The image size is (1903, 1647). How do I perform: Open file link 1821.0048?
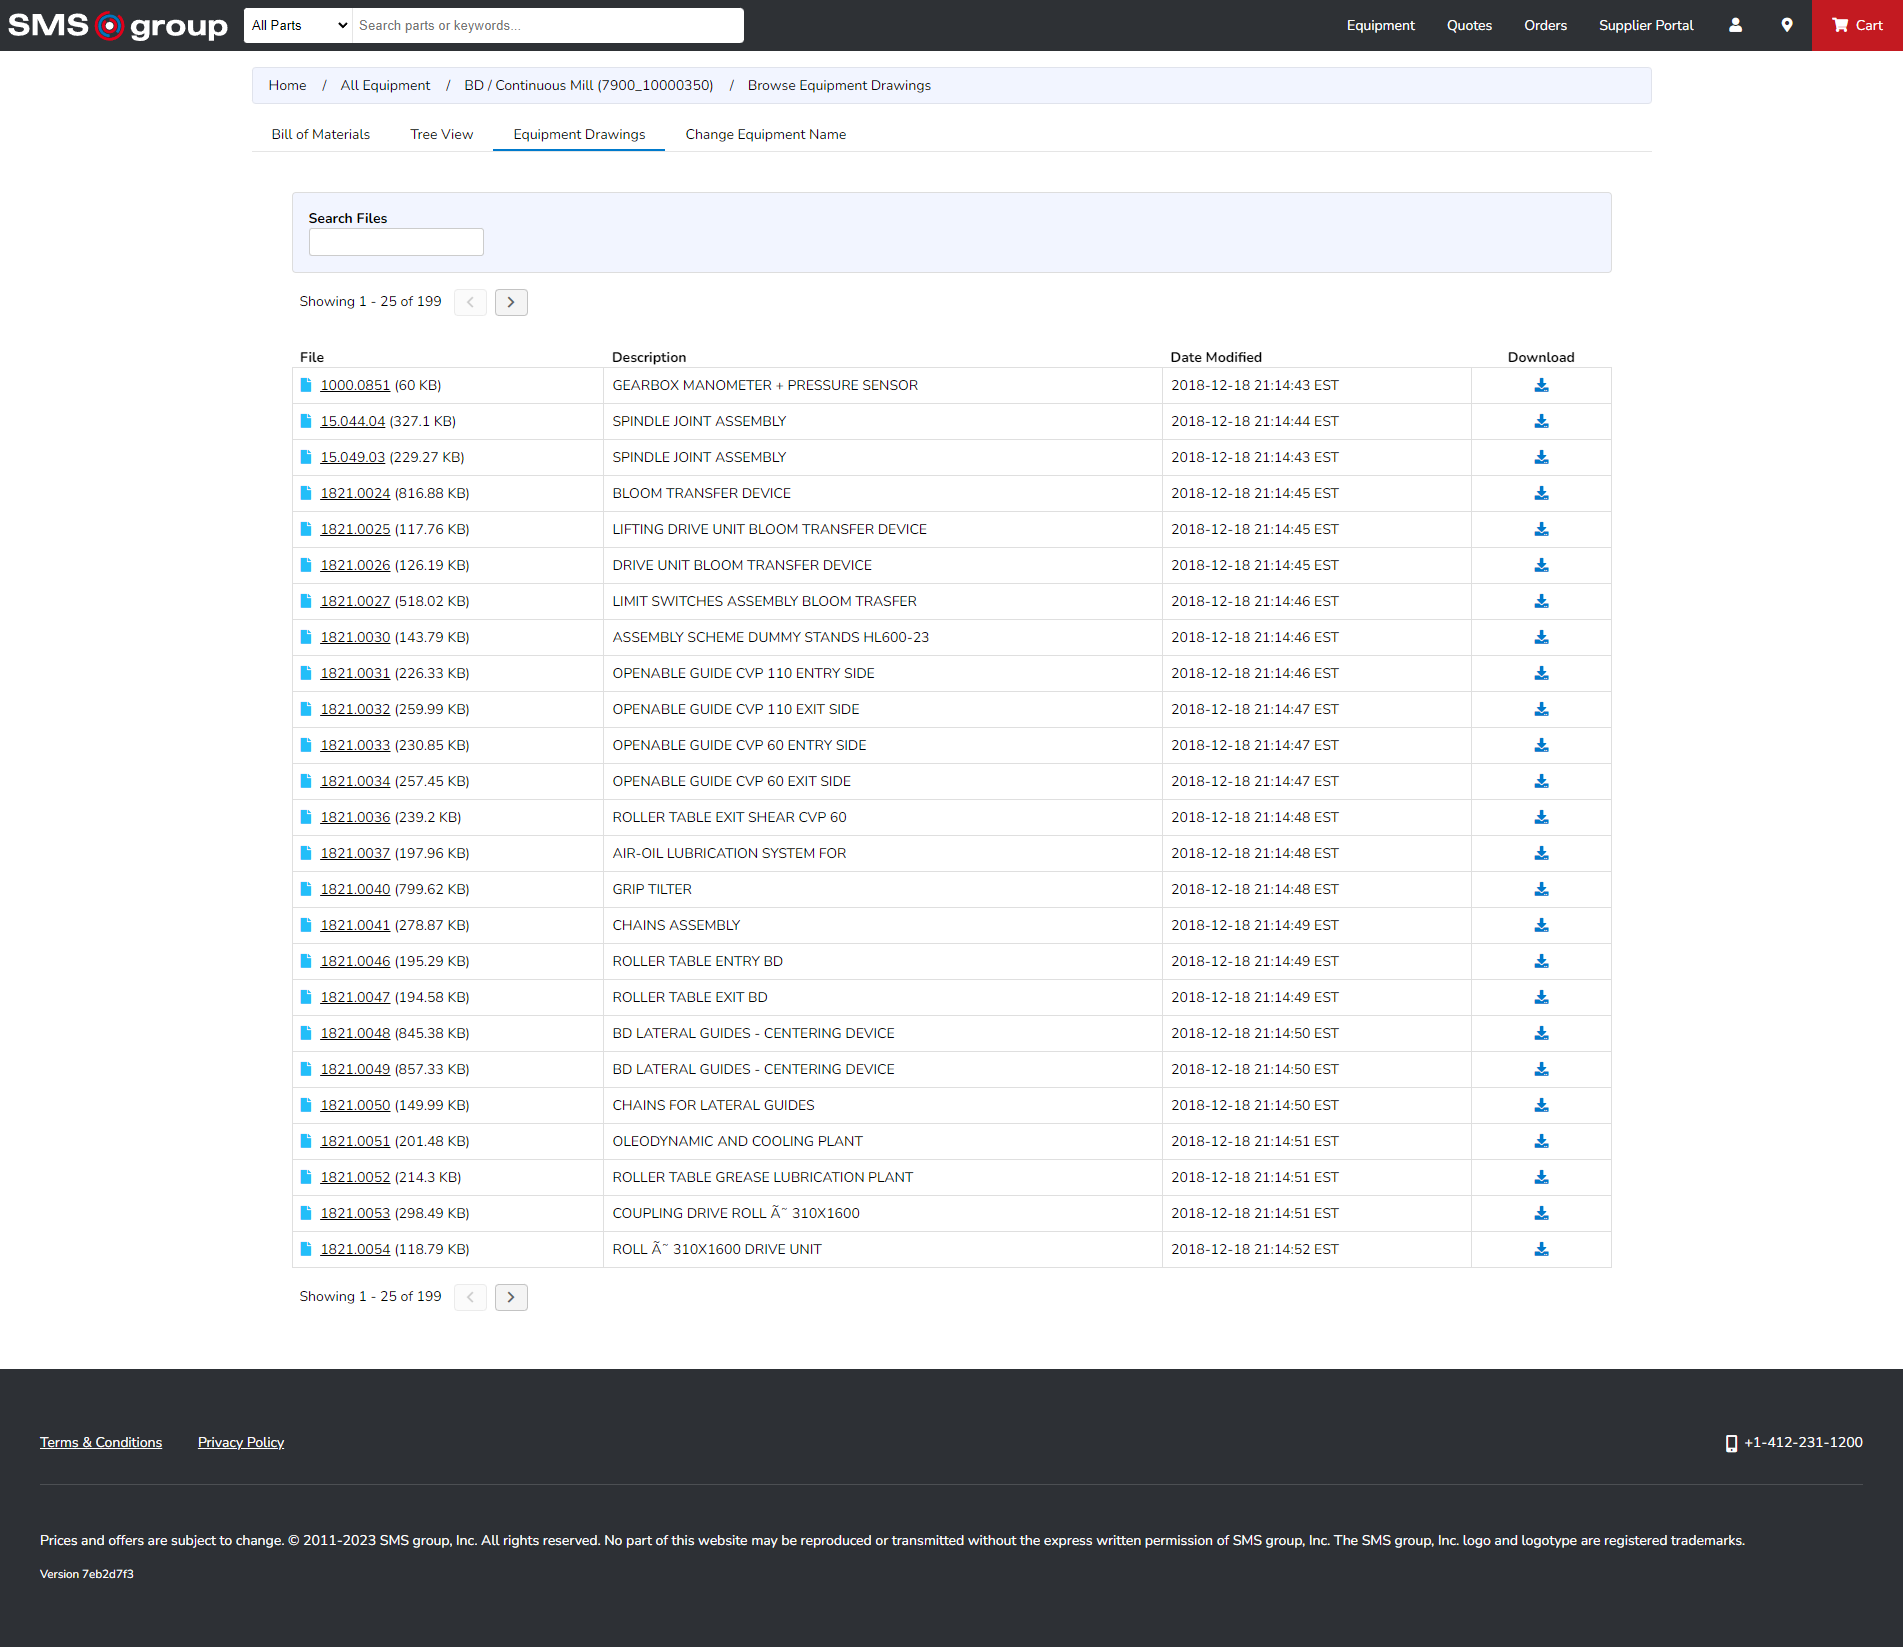coord(355,1034)
